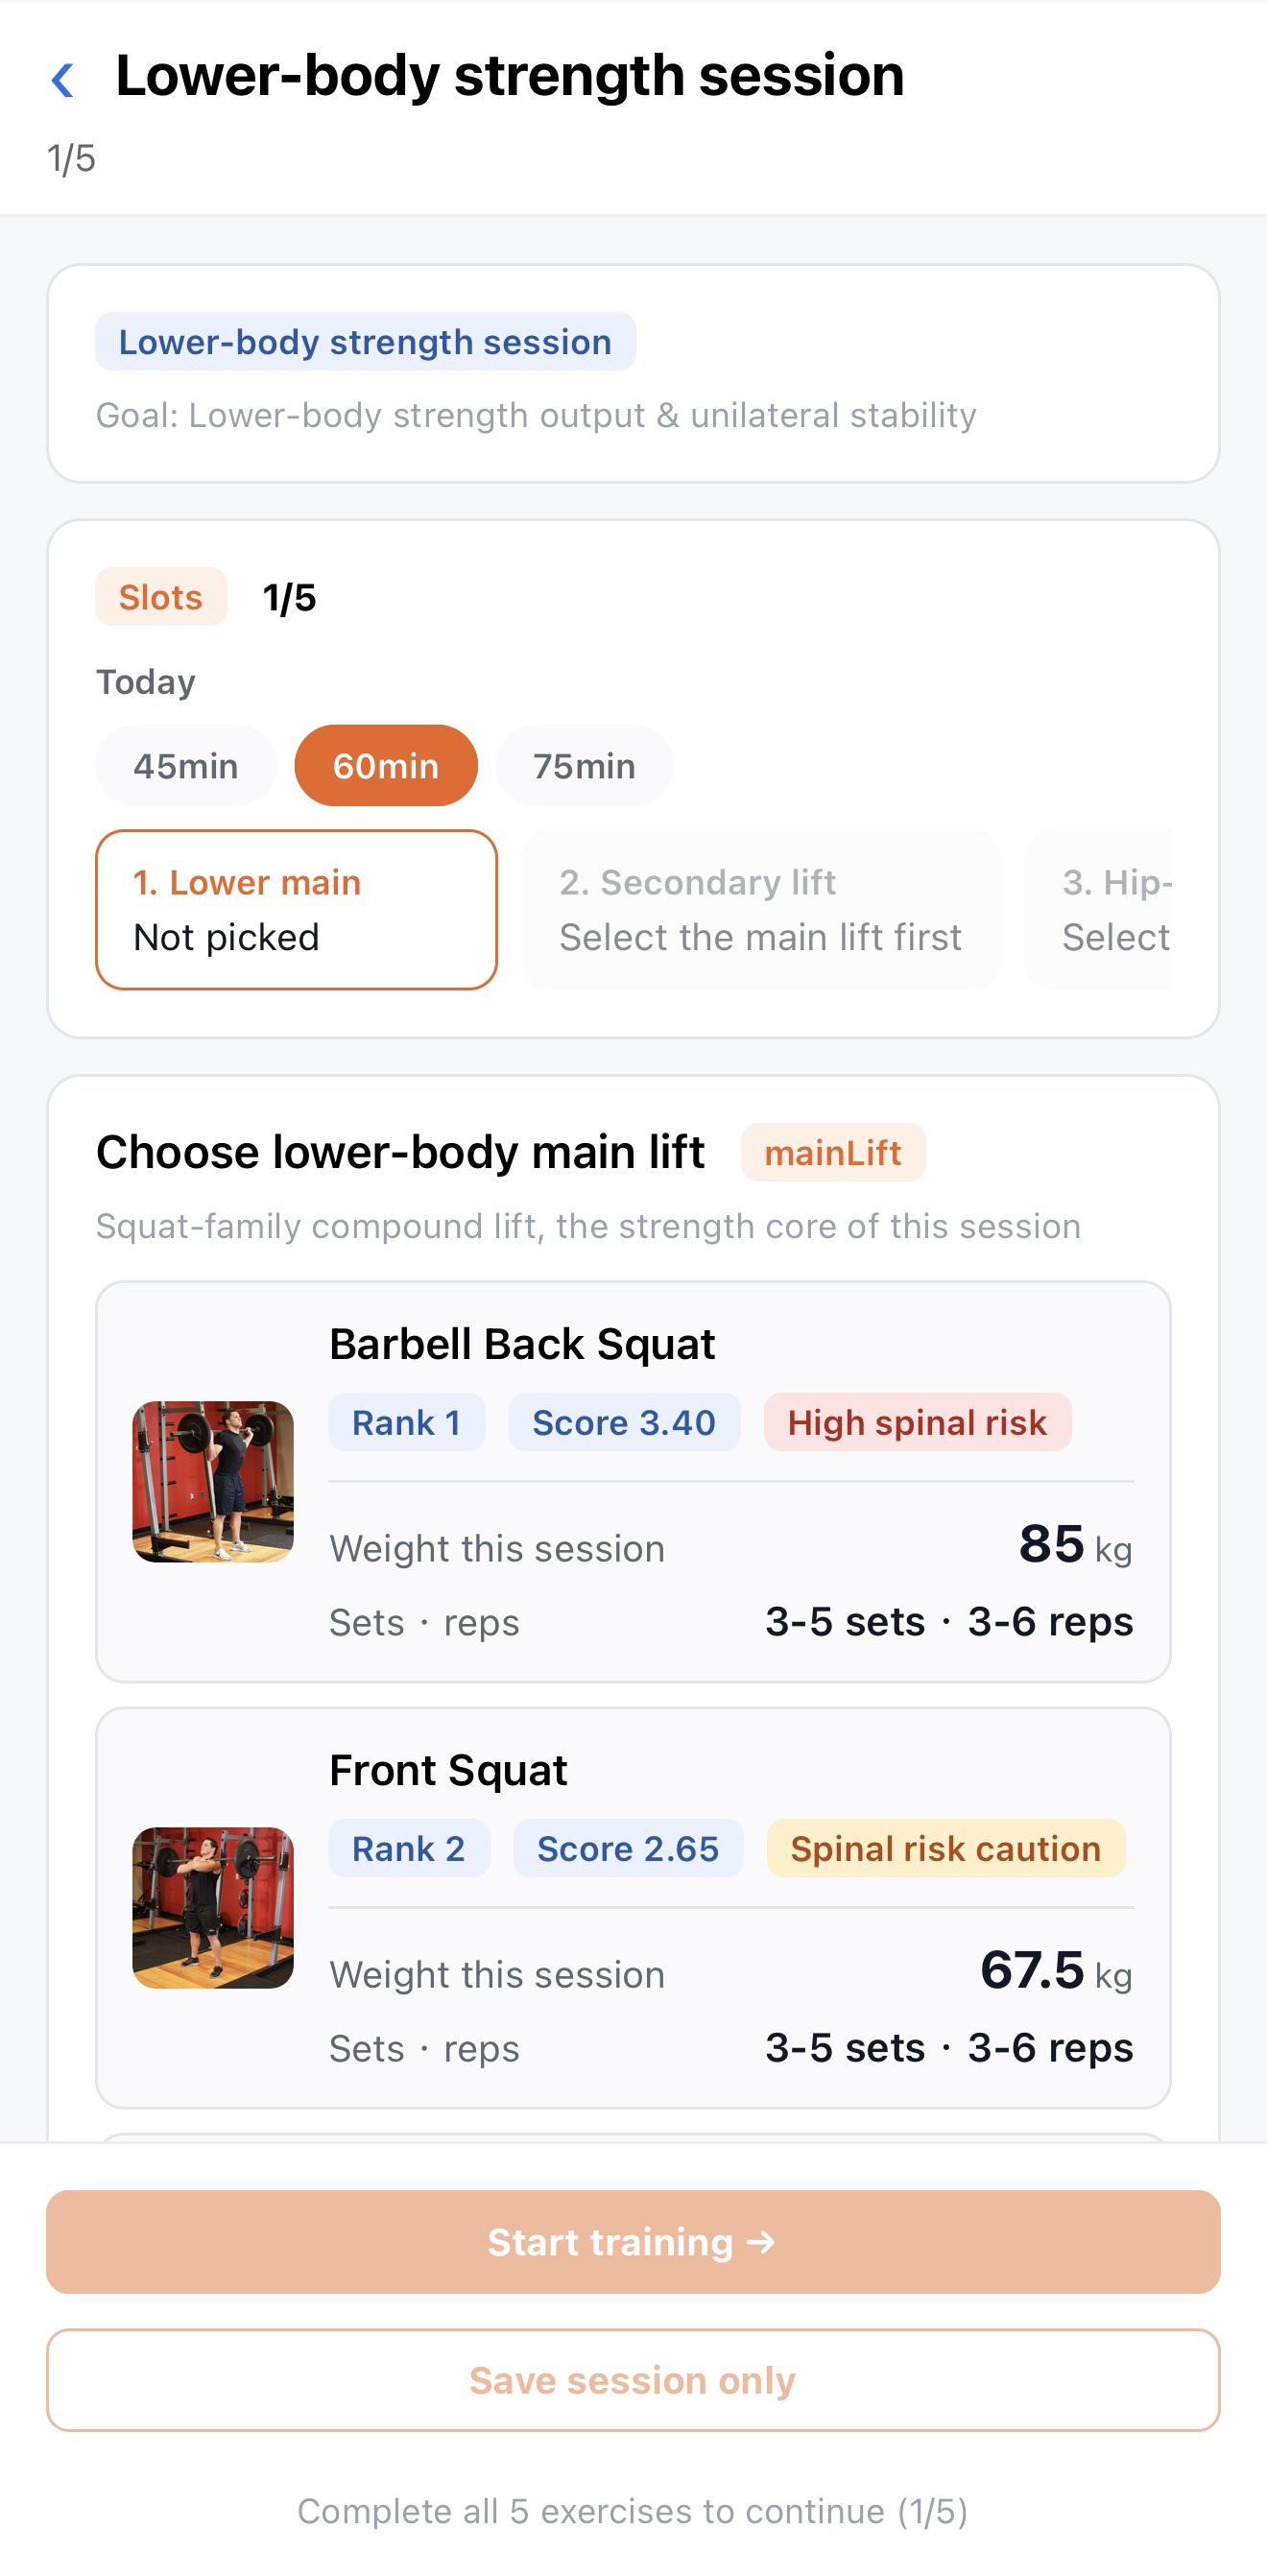
Task: Choose the Barbell Back Squat title
Action: click(x=522, y=1344)
